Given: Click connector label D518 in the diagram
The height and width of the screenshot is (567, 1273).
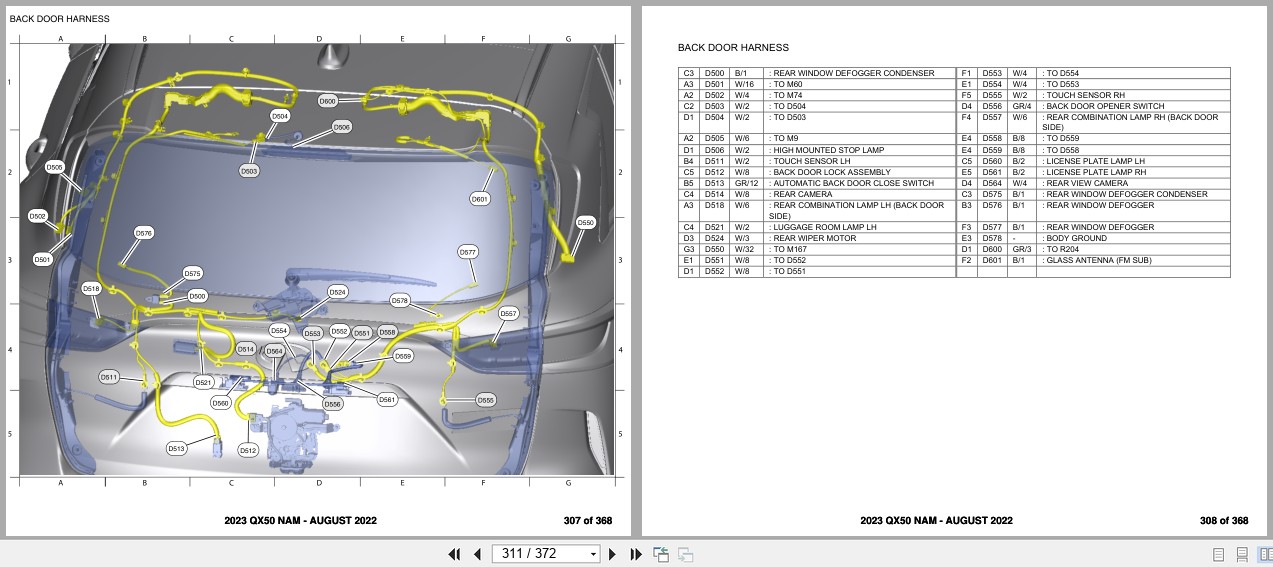Looking at the screenshot, I should click(91, 288).
